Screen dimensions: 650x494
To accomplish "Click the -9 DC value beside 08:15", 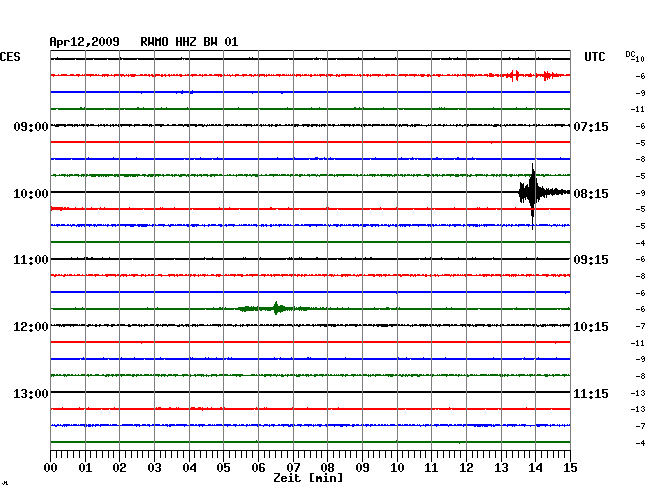I will point(640,193).
